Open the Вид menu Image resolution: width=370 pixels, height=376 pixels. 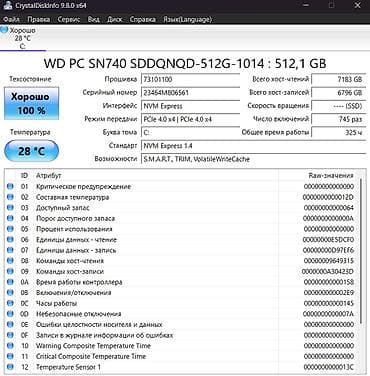click(x=93, y=19)
